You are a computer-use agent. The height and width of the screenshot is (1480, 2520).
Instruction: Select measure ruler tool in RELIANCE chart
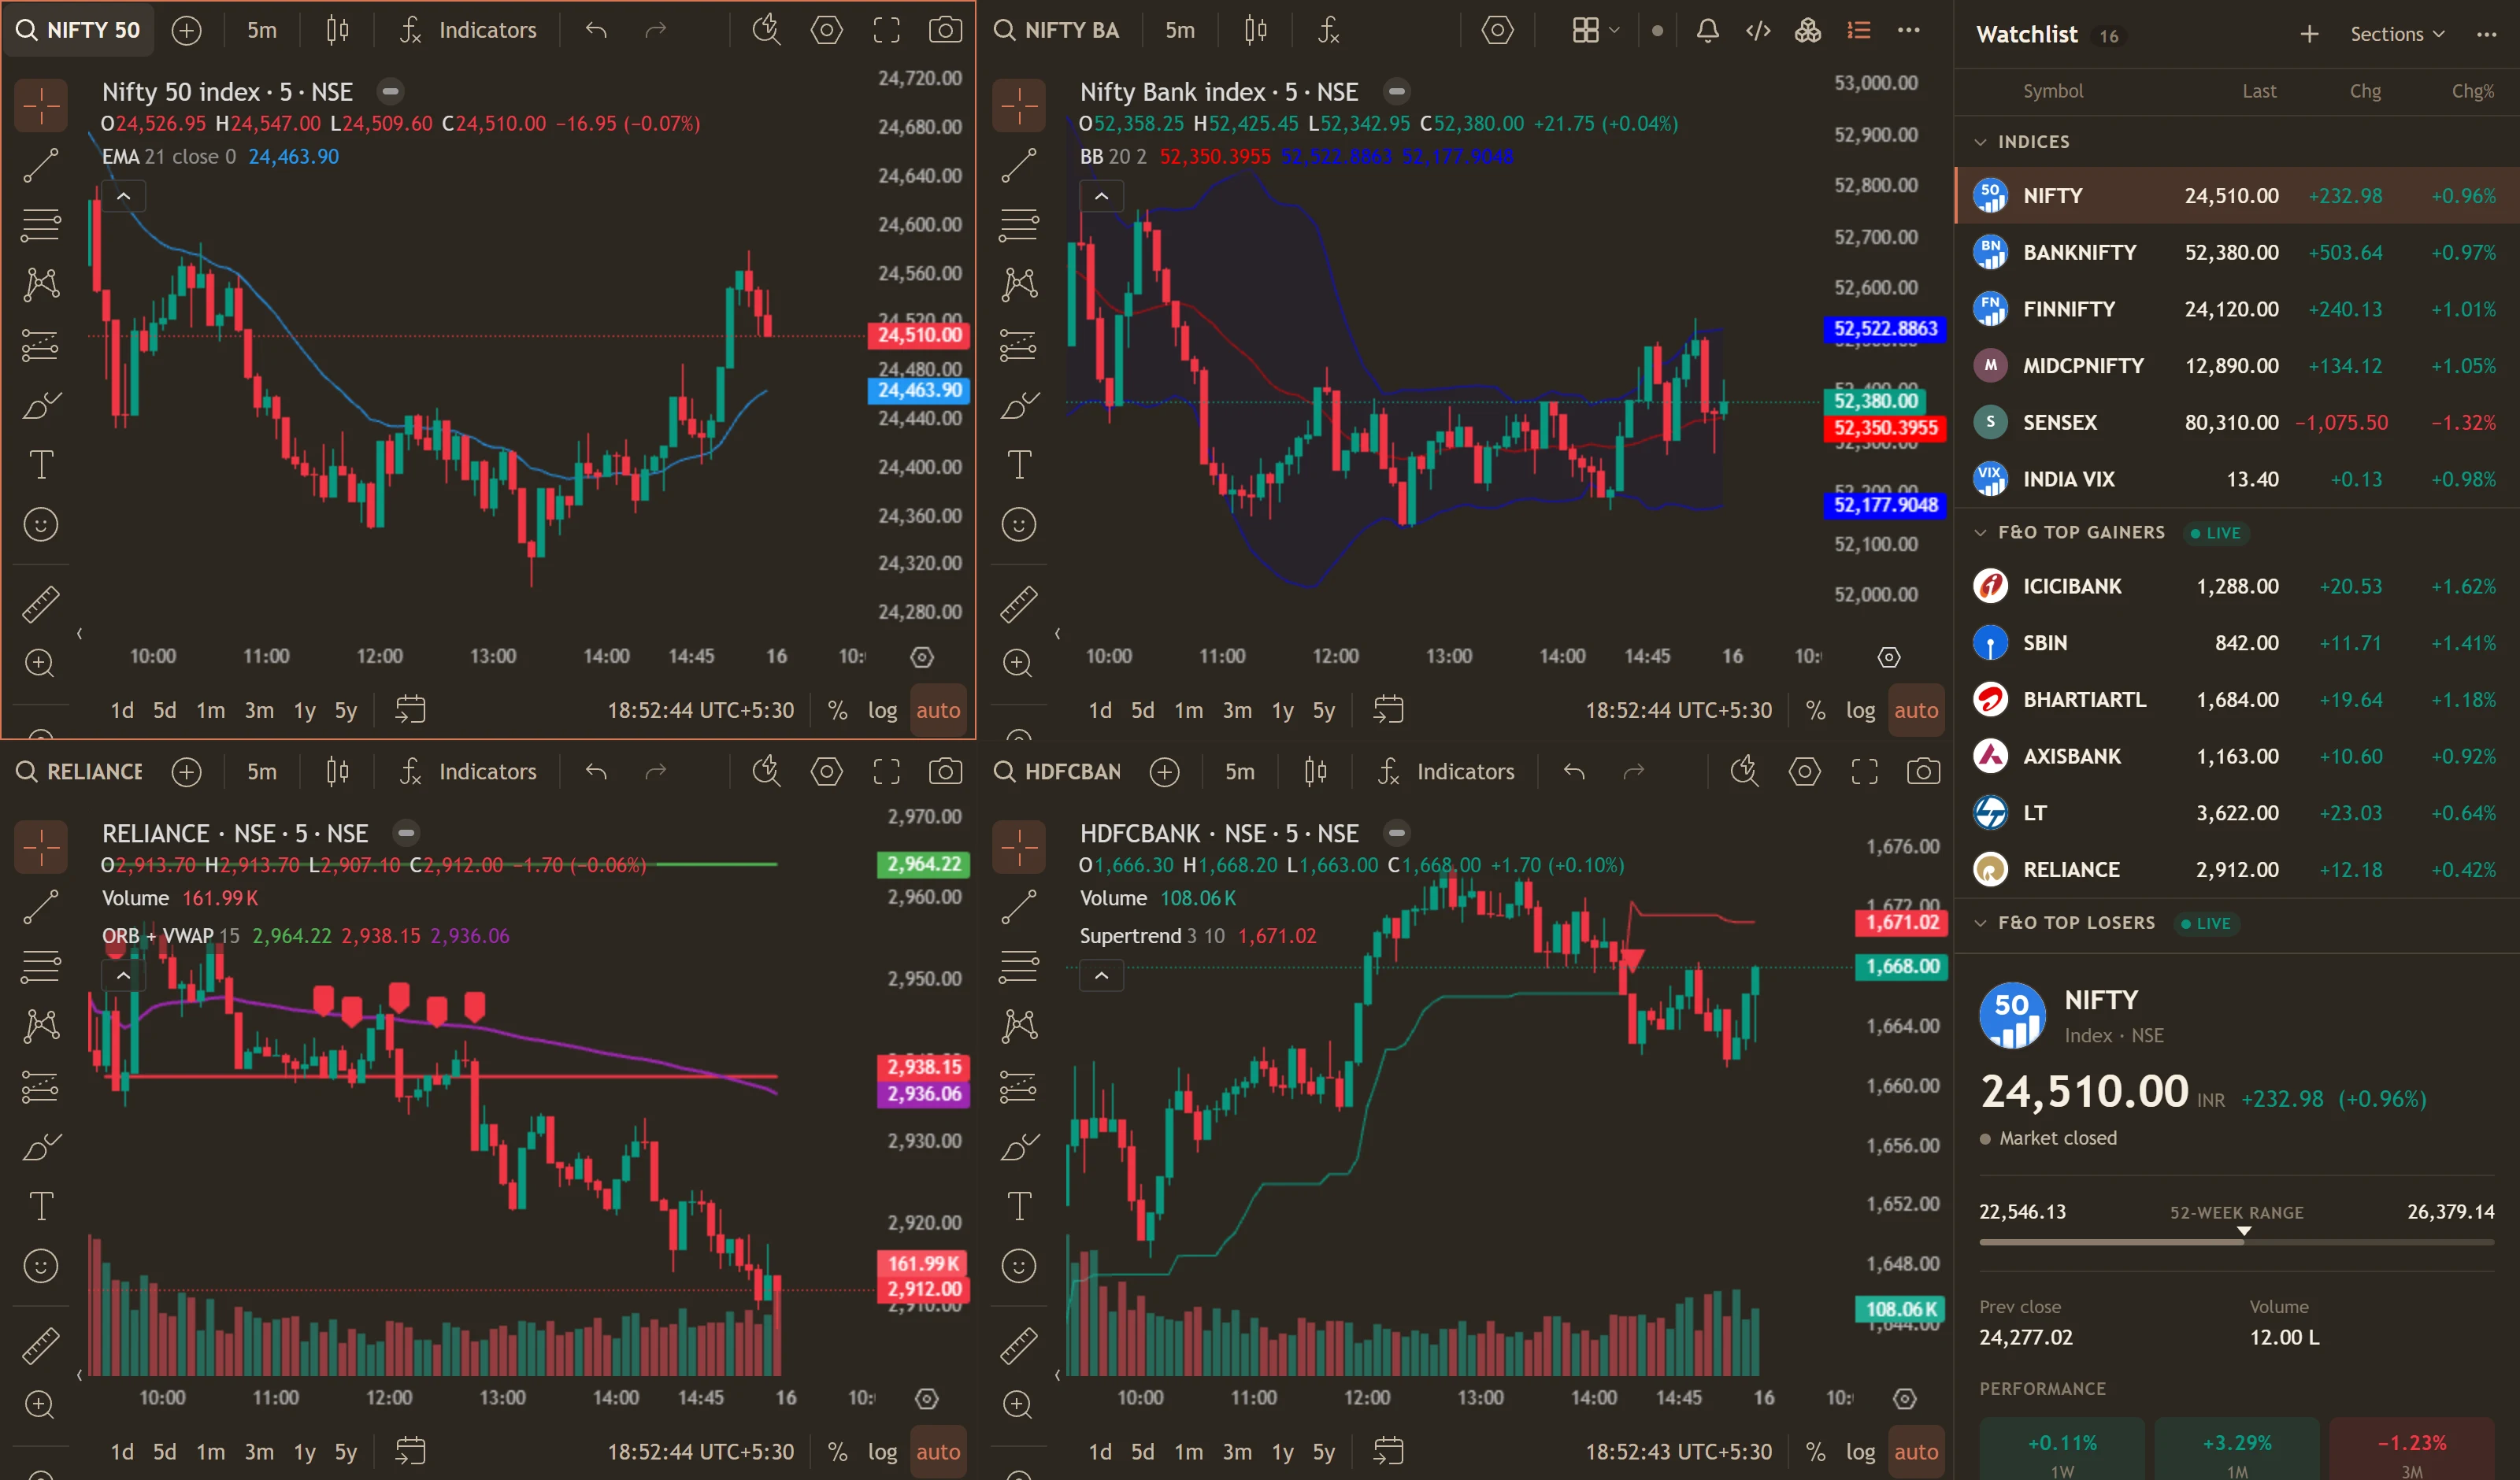click(41, 1346)
